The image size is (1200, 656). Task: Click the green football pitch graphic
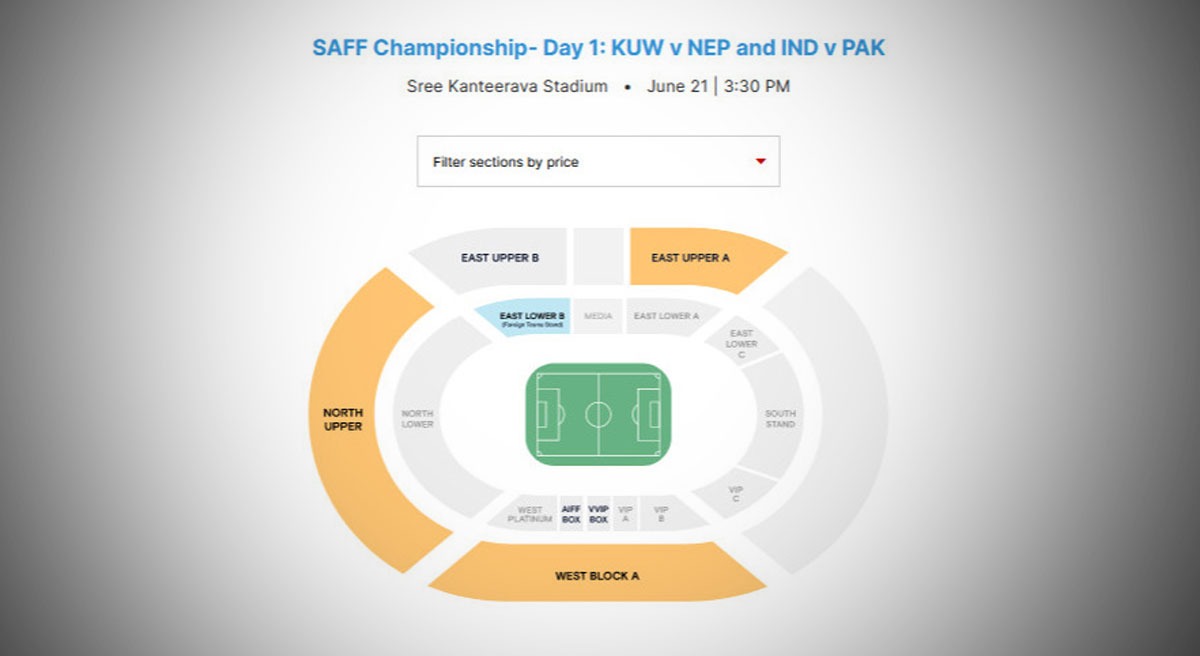598,414
